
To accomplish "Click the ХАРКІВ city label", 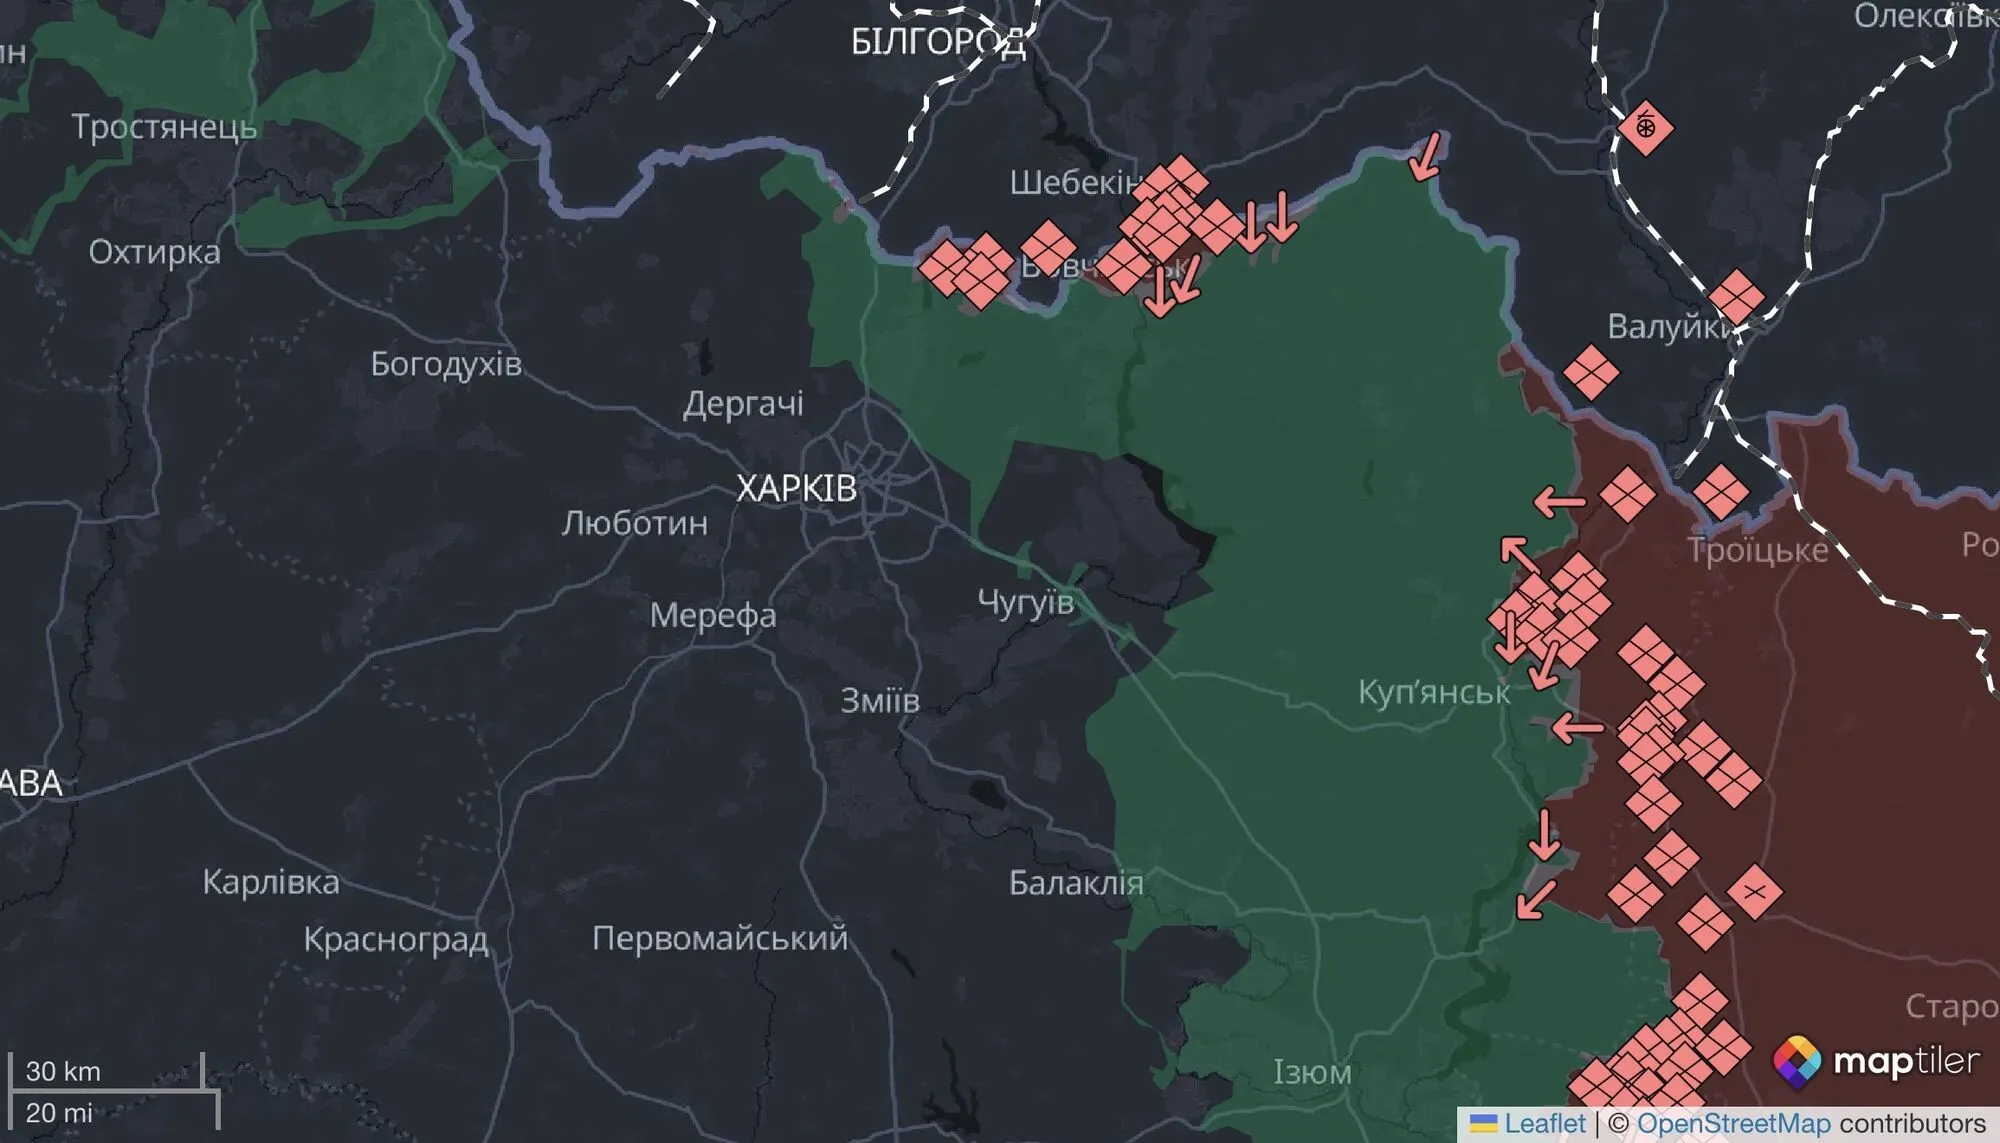I will click(x=796, y=489).
